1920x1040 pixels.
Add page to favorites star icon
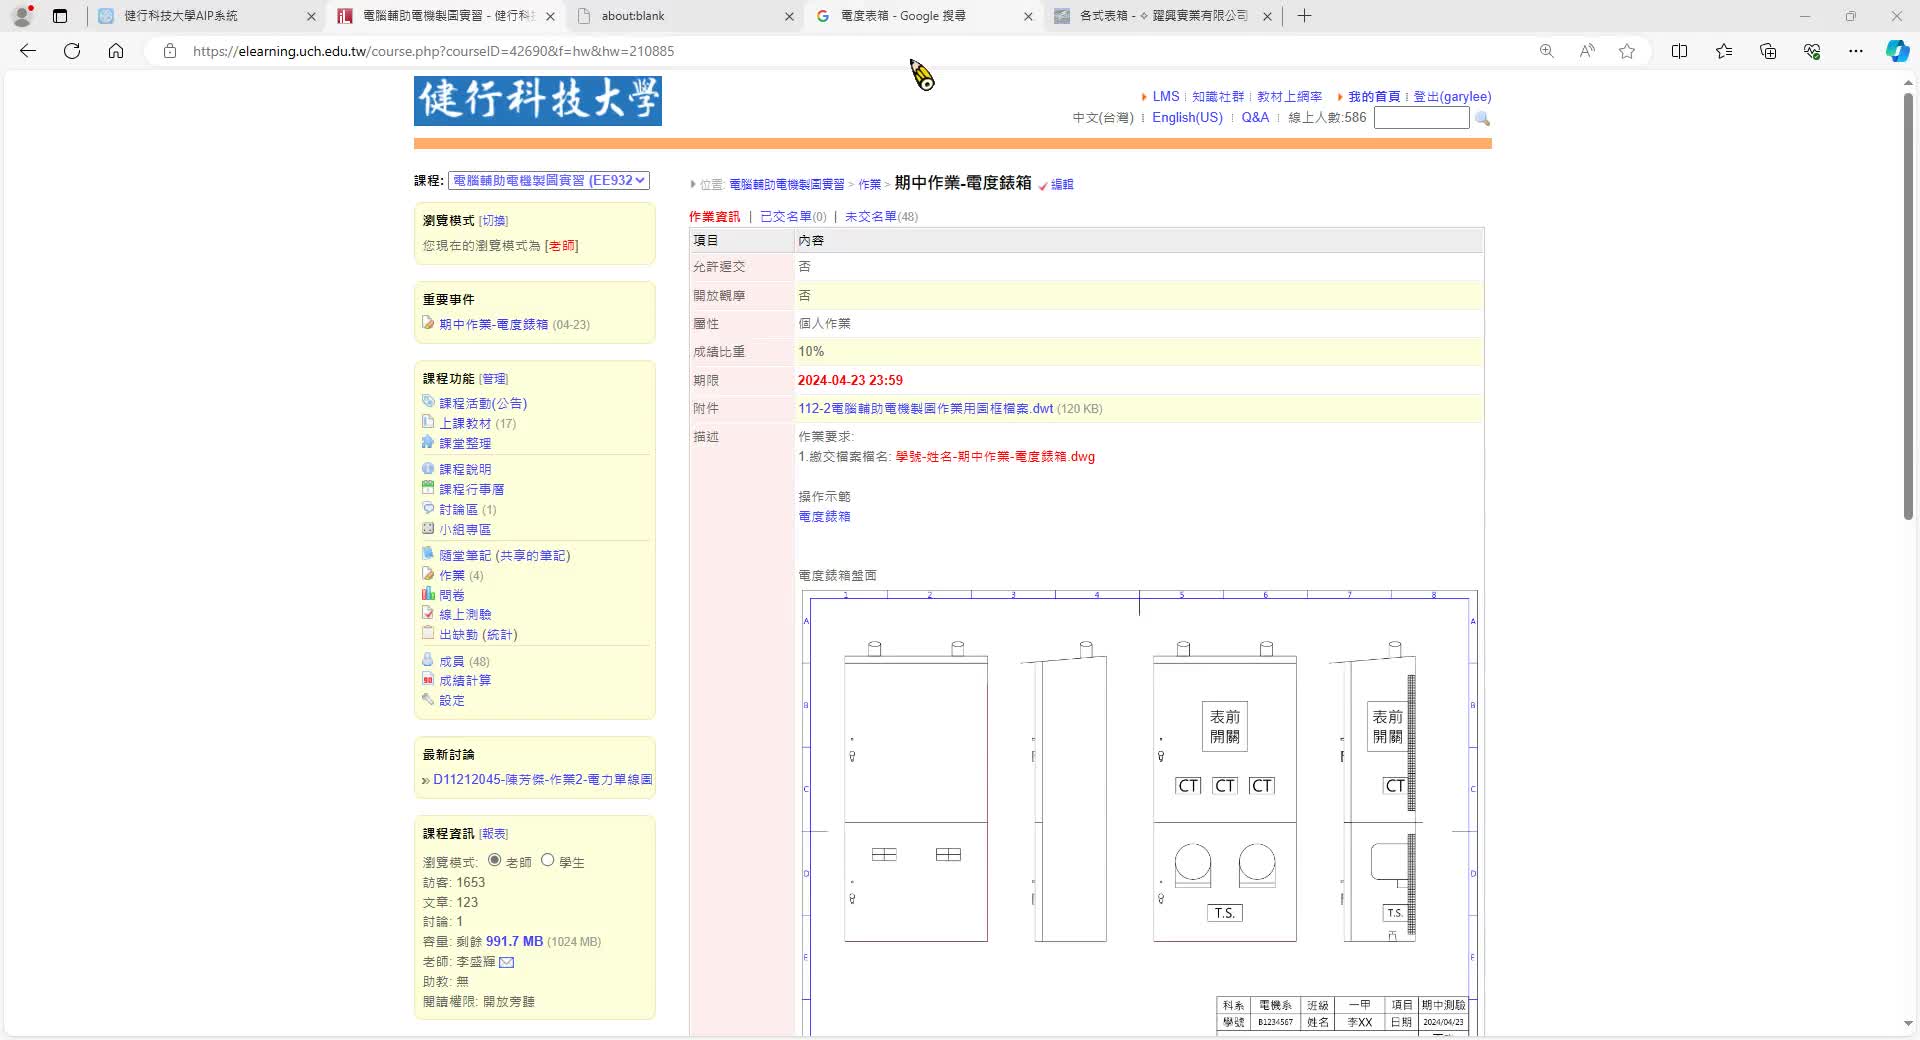pos(1627,51)
